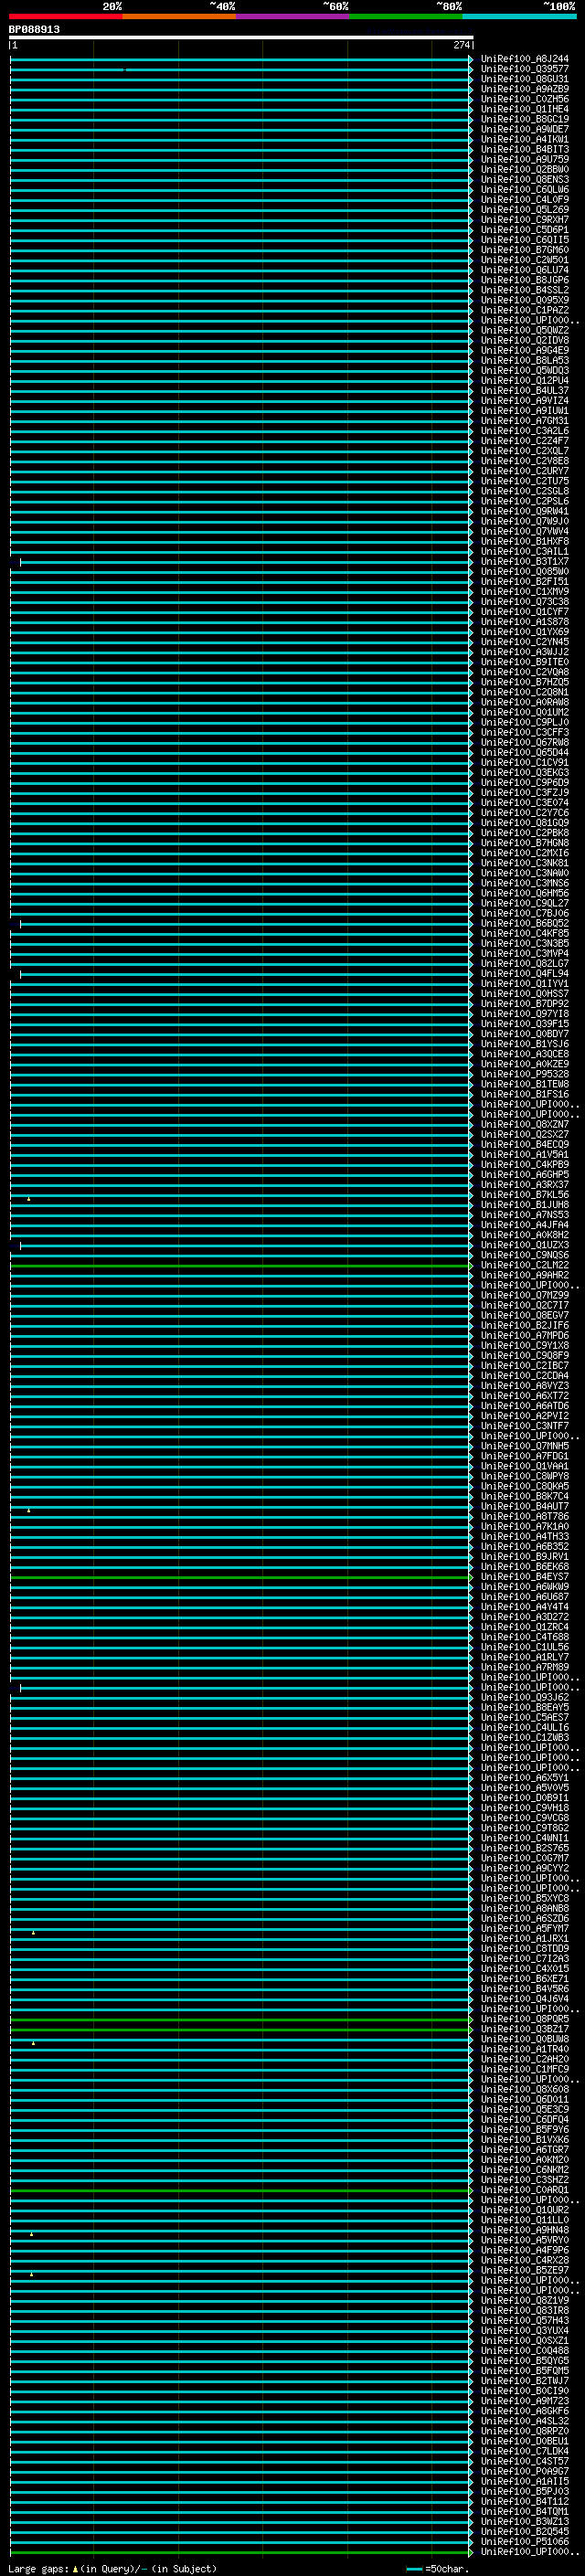Image resolution: width=585 pixels, height=2576 pixels.
Task: Select the cyan ~100% identity color band
Action: click(519, 16)
